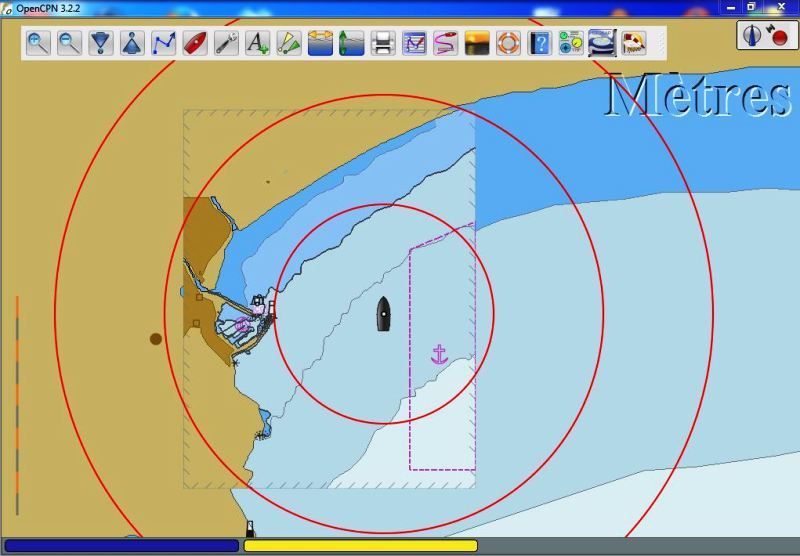The width and height of the screenshot is (800, 556).
Task: Start the Create Route tool
Action: click(164, 43)
